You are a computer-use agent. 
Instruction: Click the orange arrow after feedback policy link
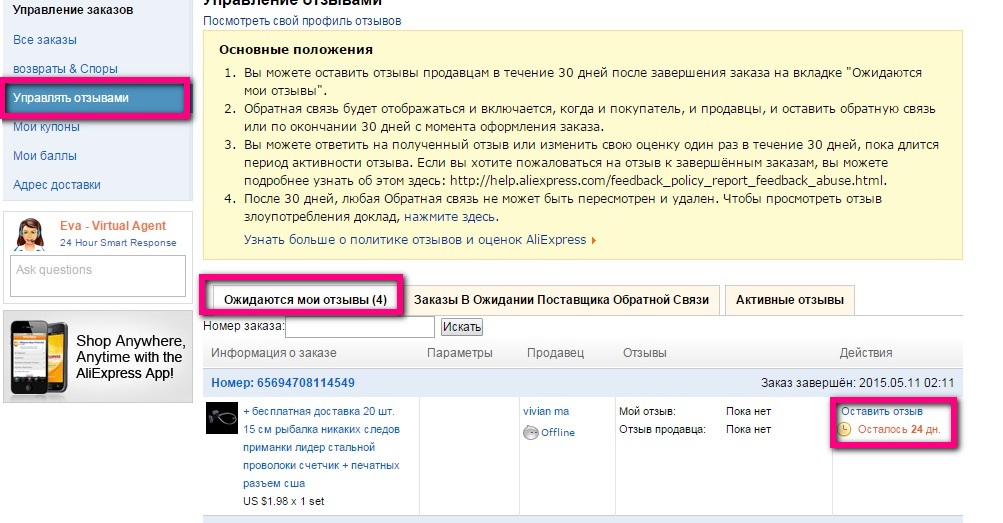[594, 240]
